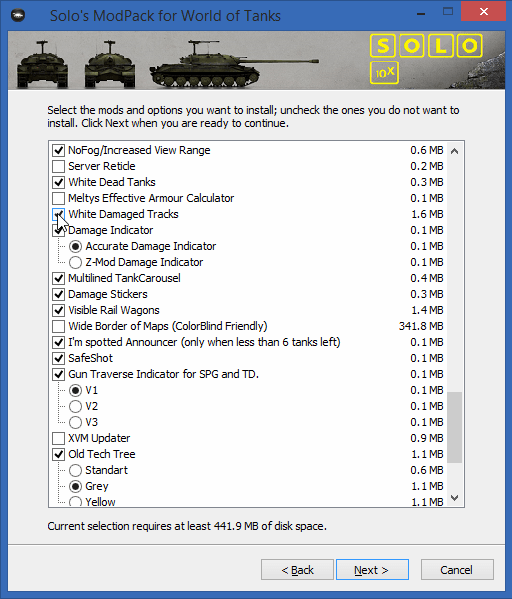The height and width of the screenshot is (599, 512).
Task: Minimize the installer window
Action: click(421, 14)
